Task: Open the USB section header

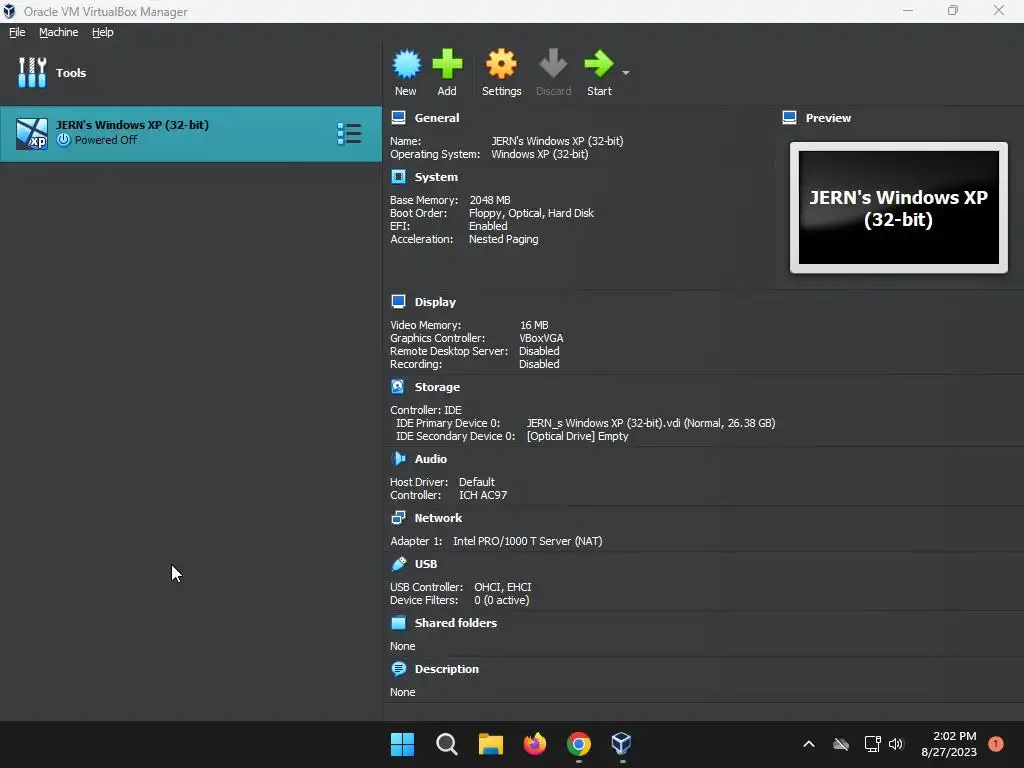Action: (x=426, y=564)
